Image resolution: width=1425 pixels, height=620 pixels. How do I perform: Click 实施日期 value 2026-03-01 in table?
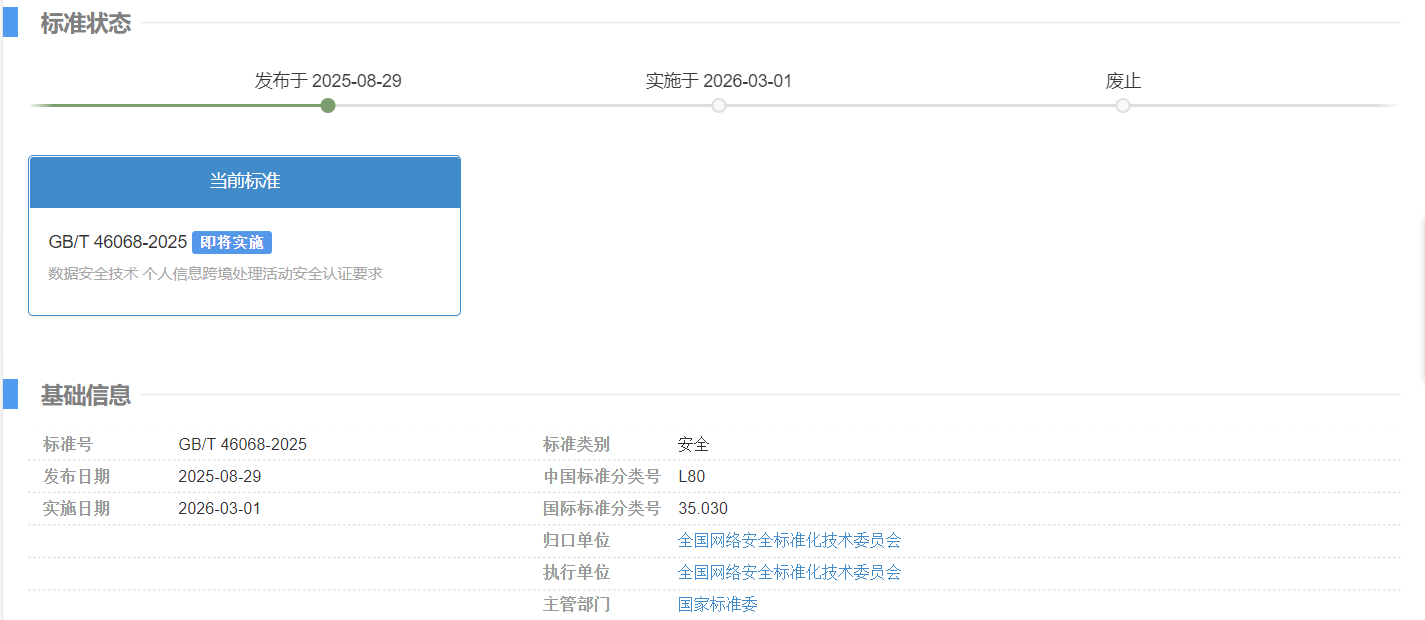219,508
